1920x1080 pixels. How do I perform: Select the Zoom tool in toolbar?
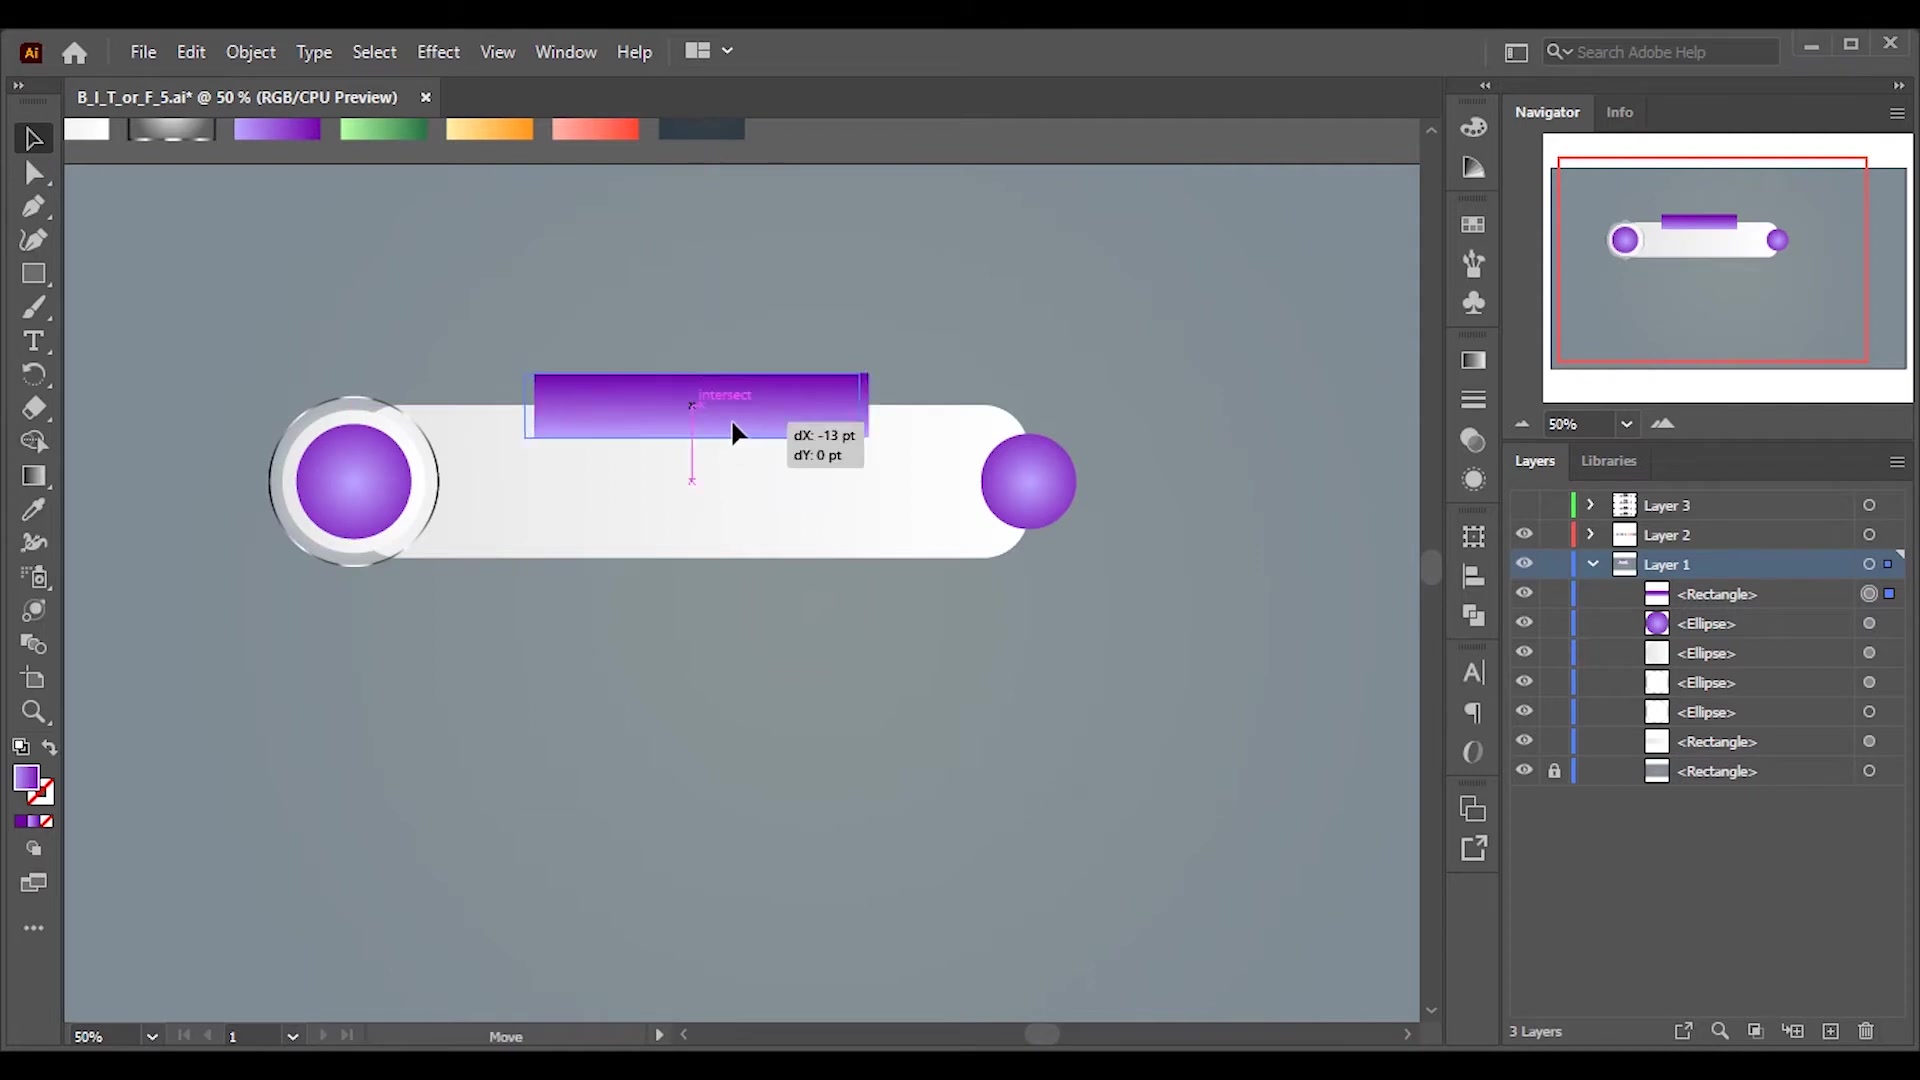pyautogui.click(x=33, y=712)
